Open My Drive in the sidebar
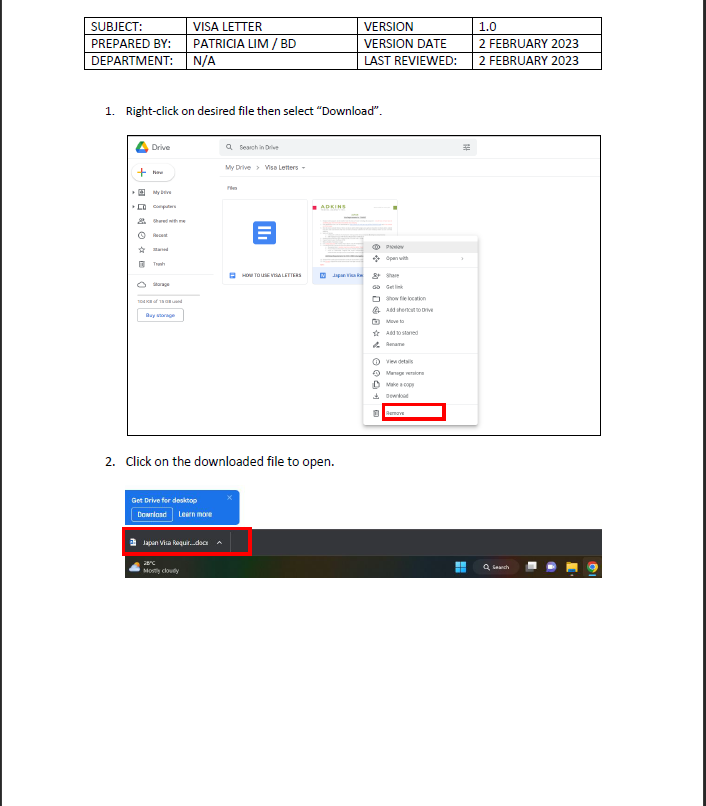Screen dimensions: 706x806 pos(161,192)
